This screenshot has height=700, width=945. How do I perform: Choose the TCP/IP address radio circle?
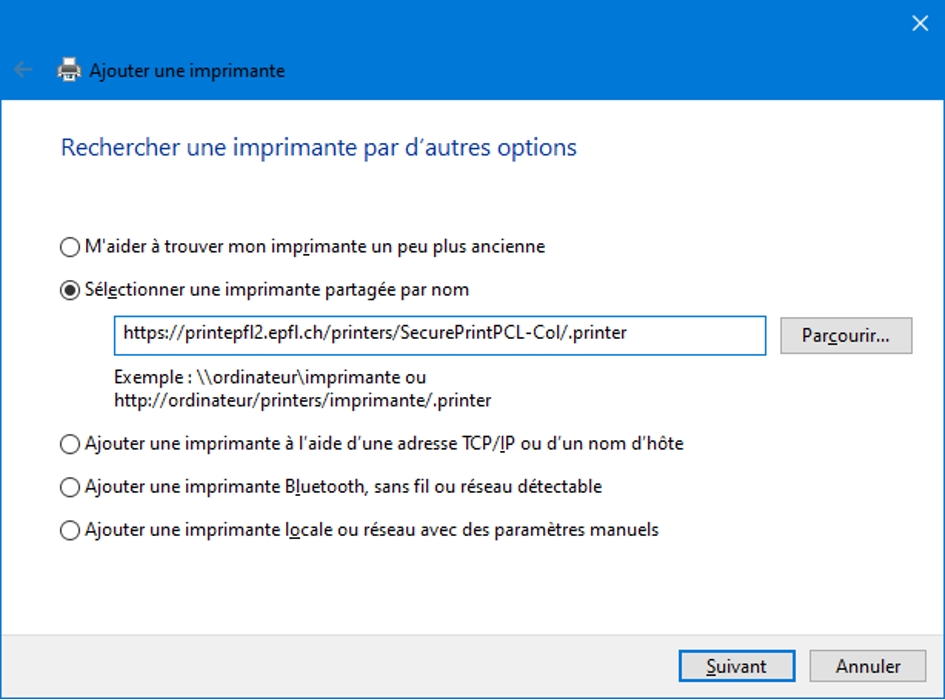pos(70,444)
